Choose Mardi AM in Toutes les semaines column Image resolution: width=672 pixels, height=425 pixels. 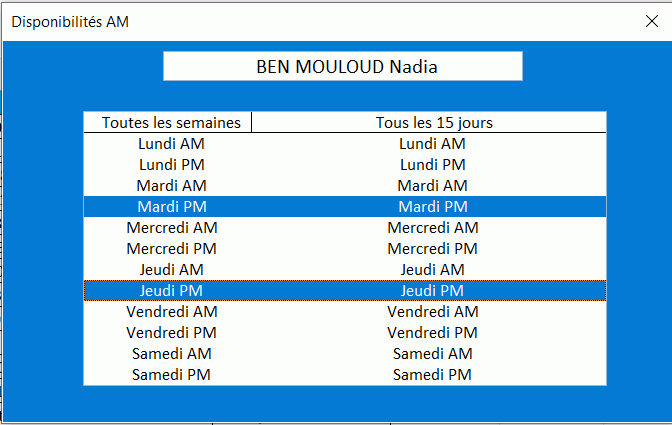pyautogui.click(x=171, y=185)
